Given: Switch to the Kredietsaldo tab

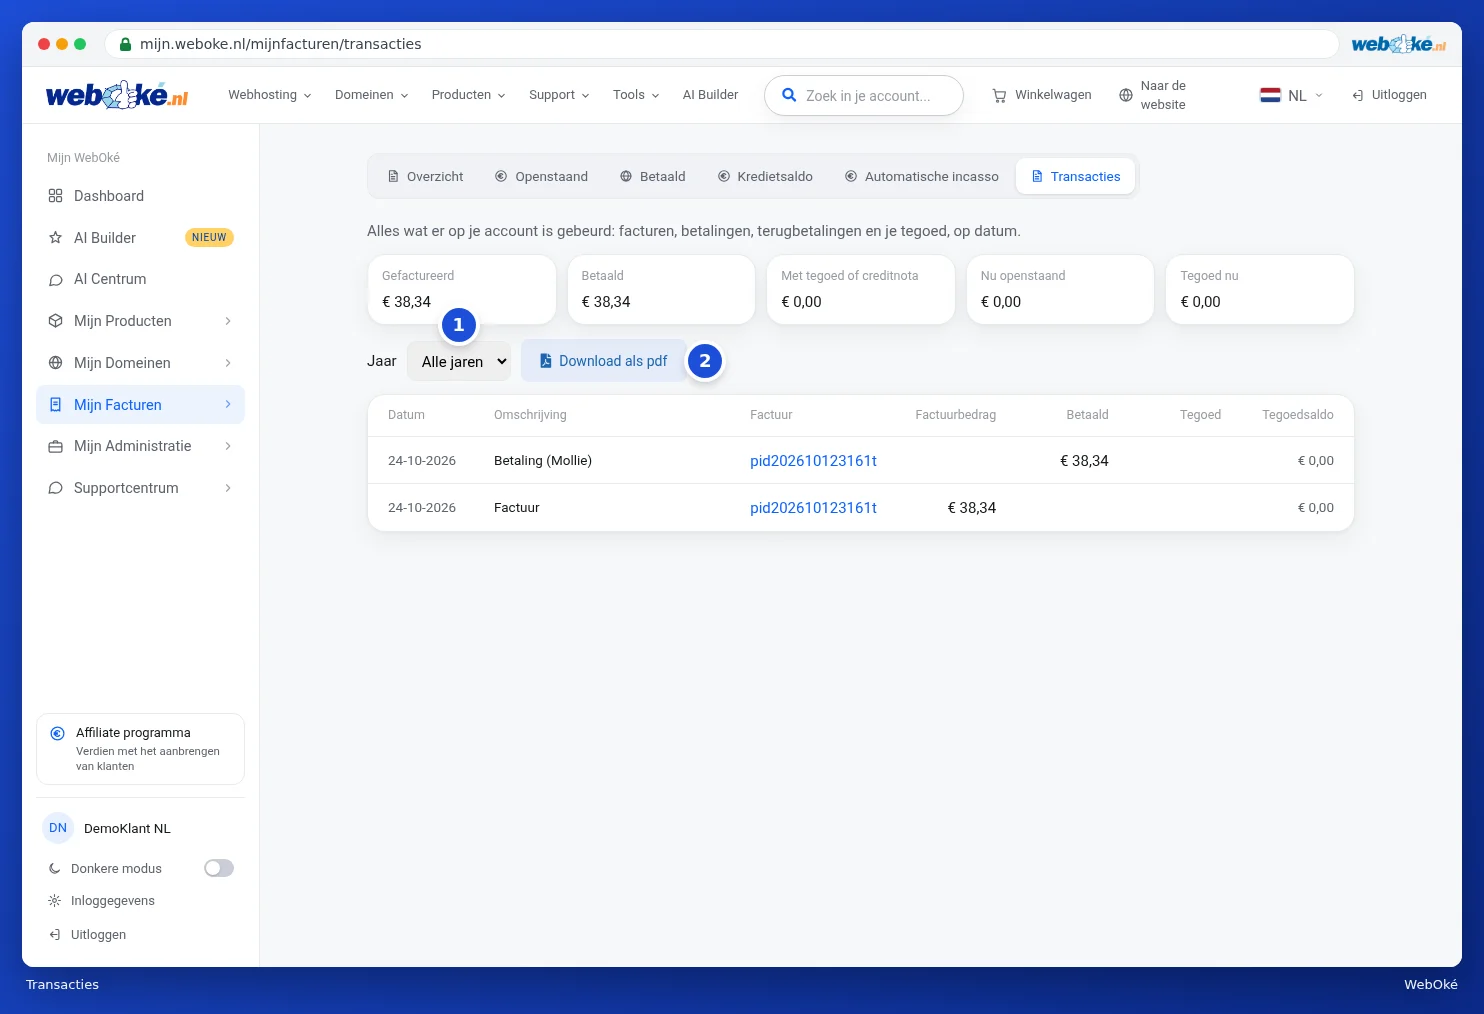Looking at the screenshot, I should coord(765,176).
